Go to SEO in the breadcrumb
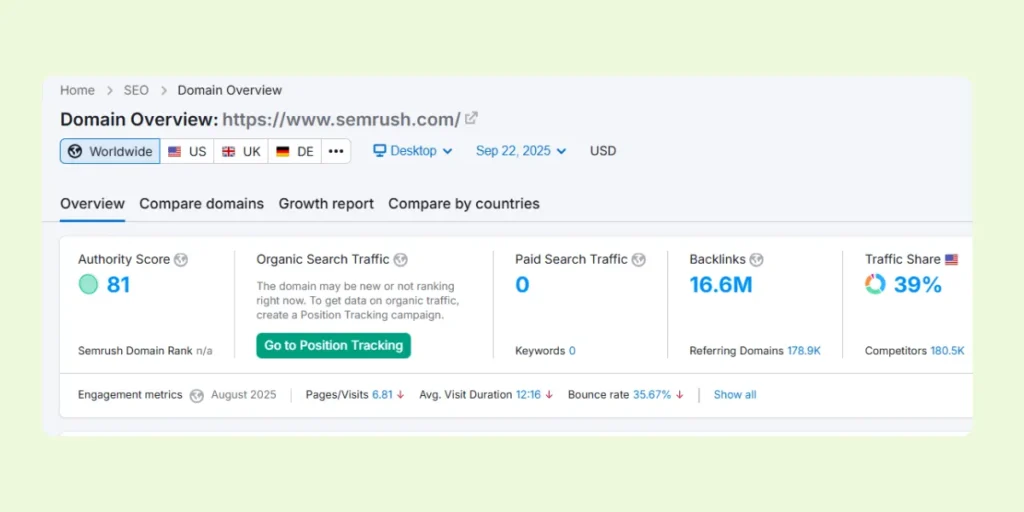 tap(136, 90)
